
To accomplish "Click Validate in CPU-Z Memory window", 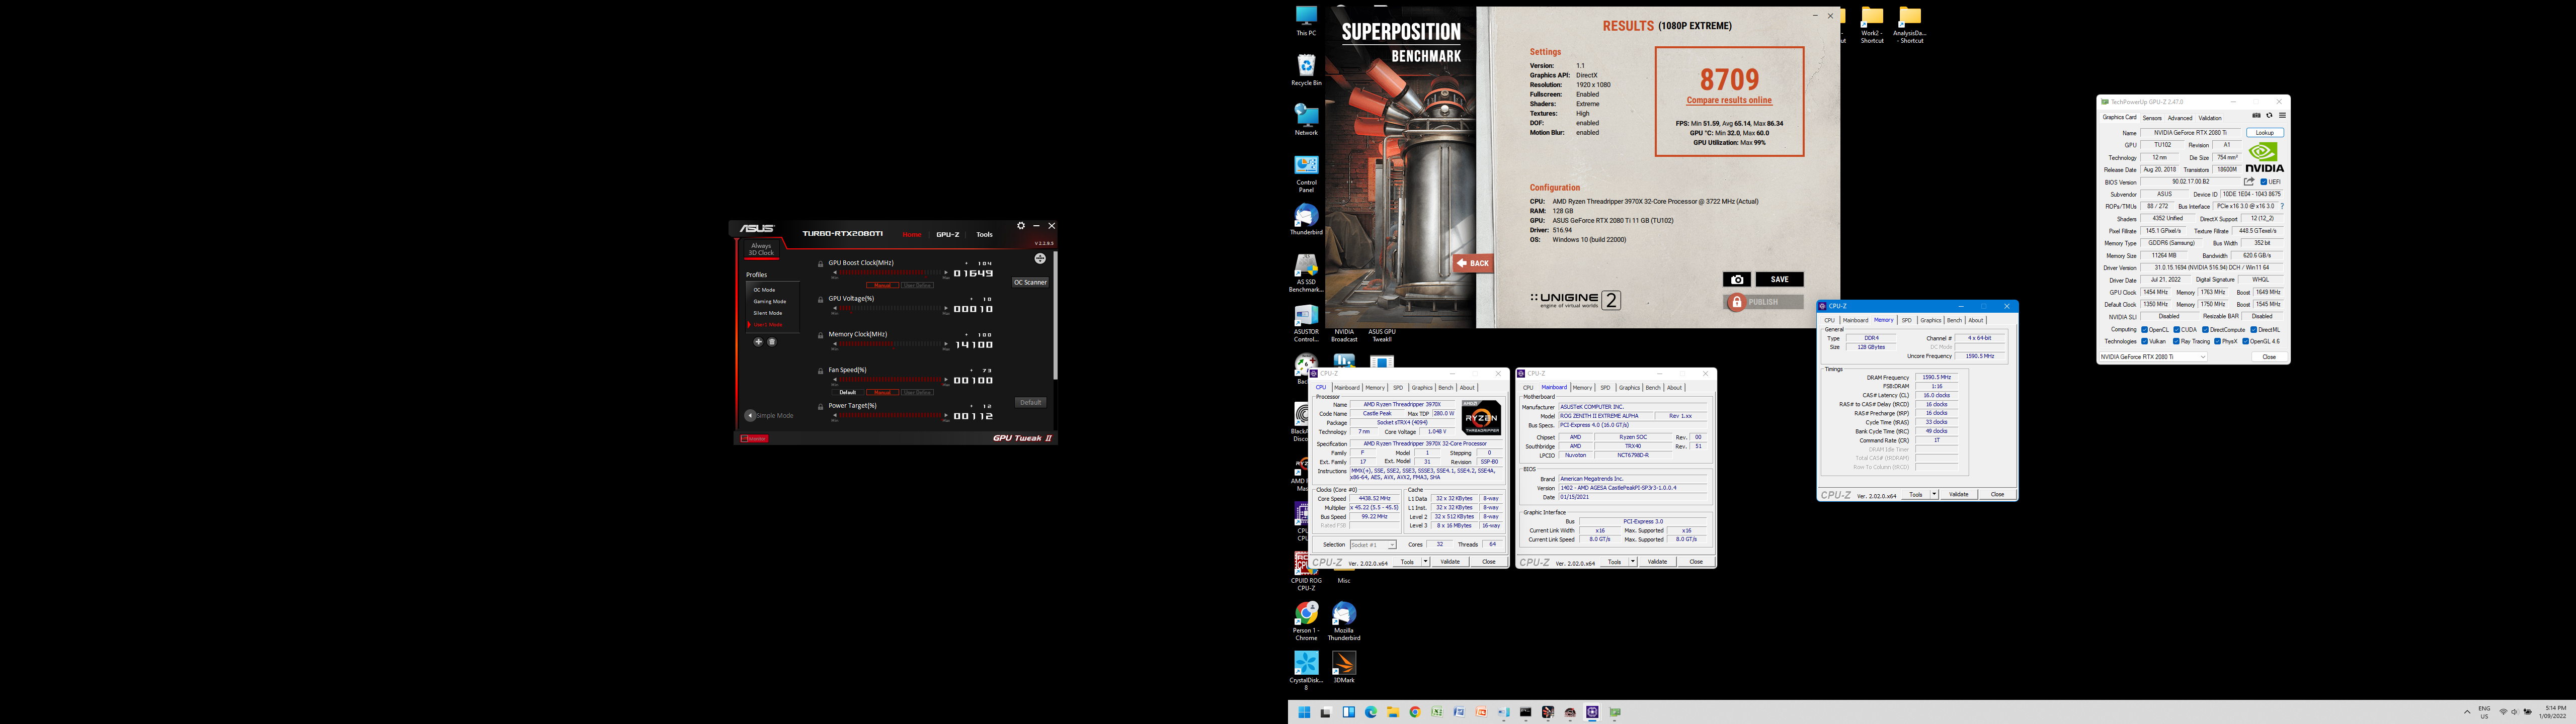I will point(1958,494).
